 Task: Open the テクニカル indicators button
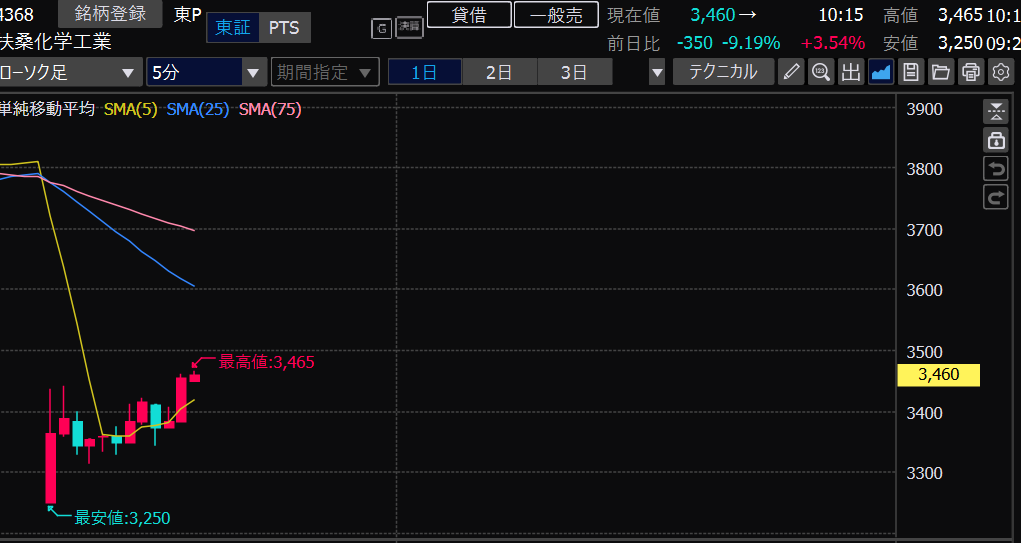723,72
